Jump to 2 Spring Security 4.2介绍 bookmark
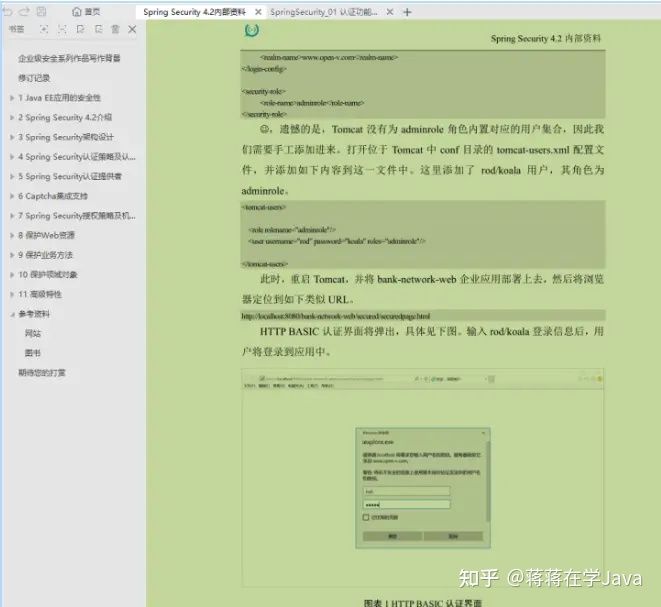The height and width of the screenshot is (607, 661). 64,117
